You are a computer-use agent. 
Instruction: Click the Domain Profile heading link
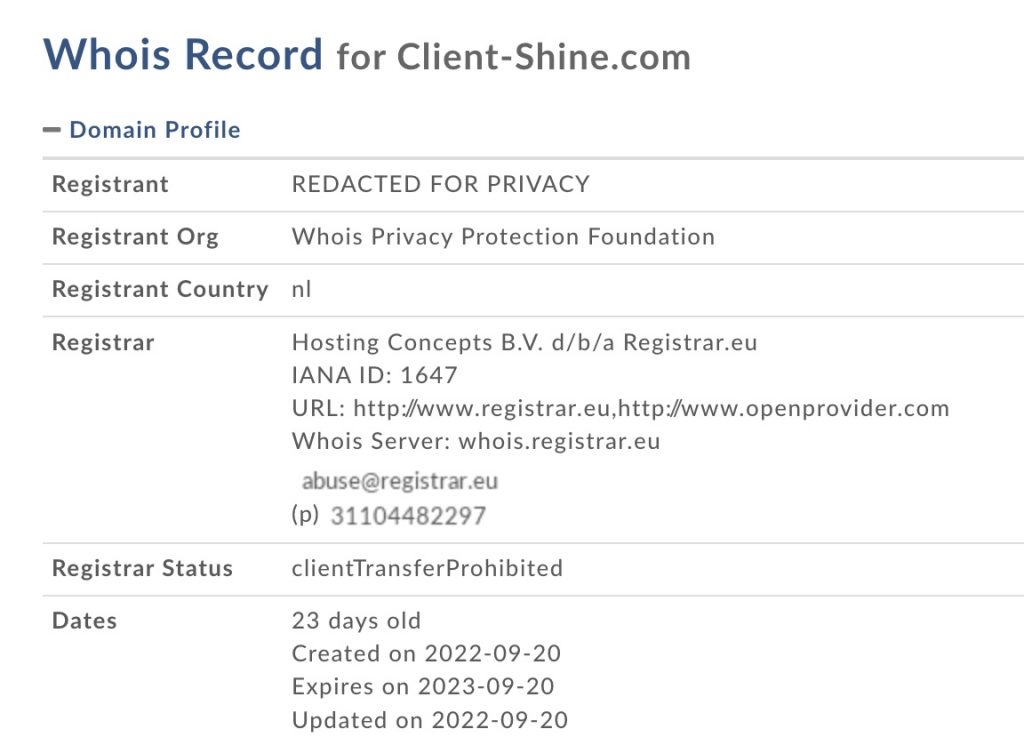(155, 130)
